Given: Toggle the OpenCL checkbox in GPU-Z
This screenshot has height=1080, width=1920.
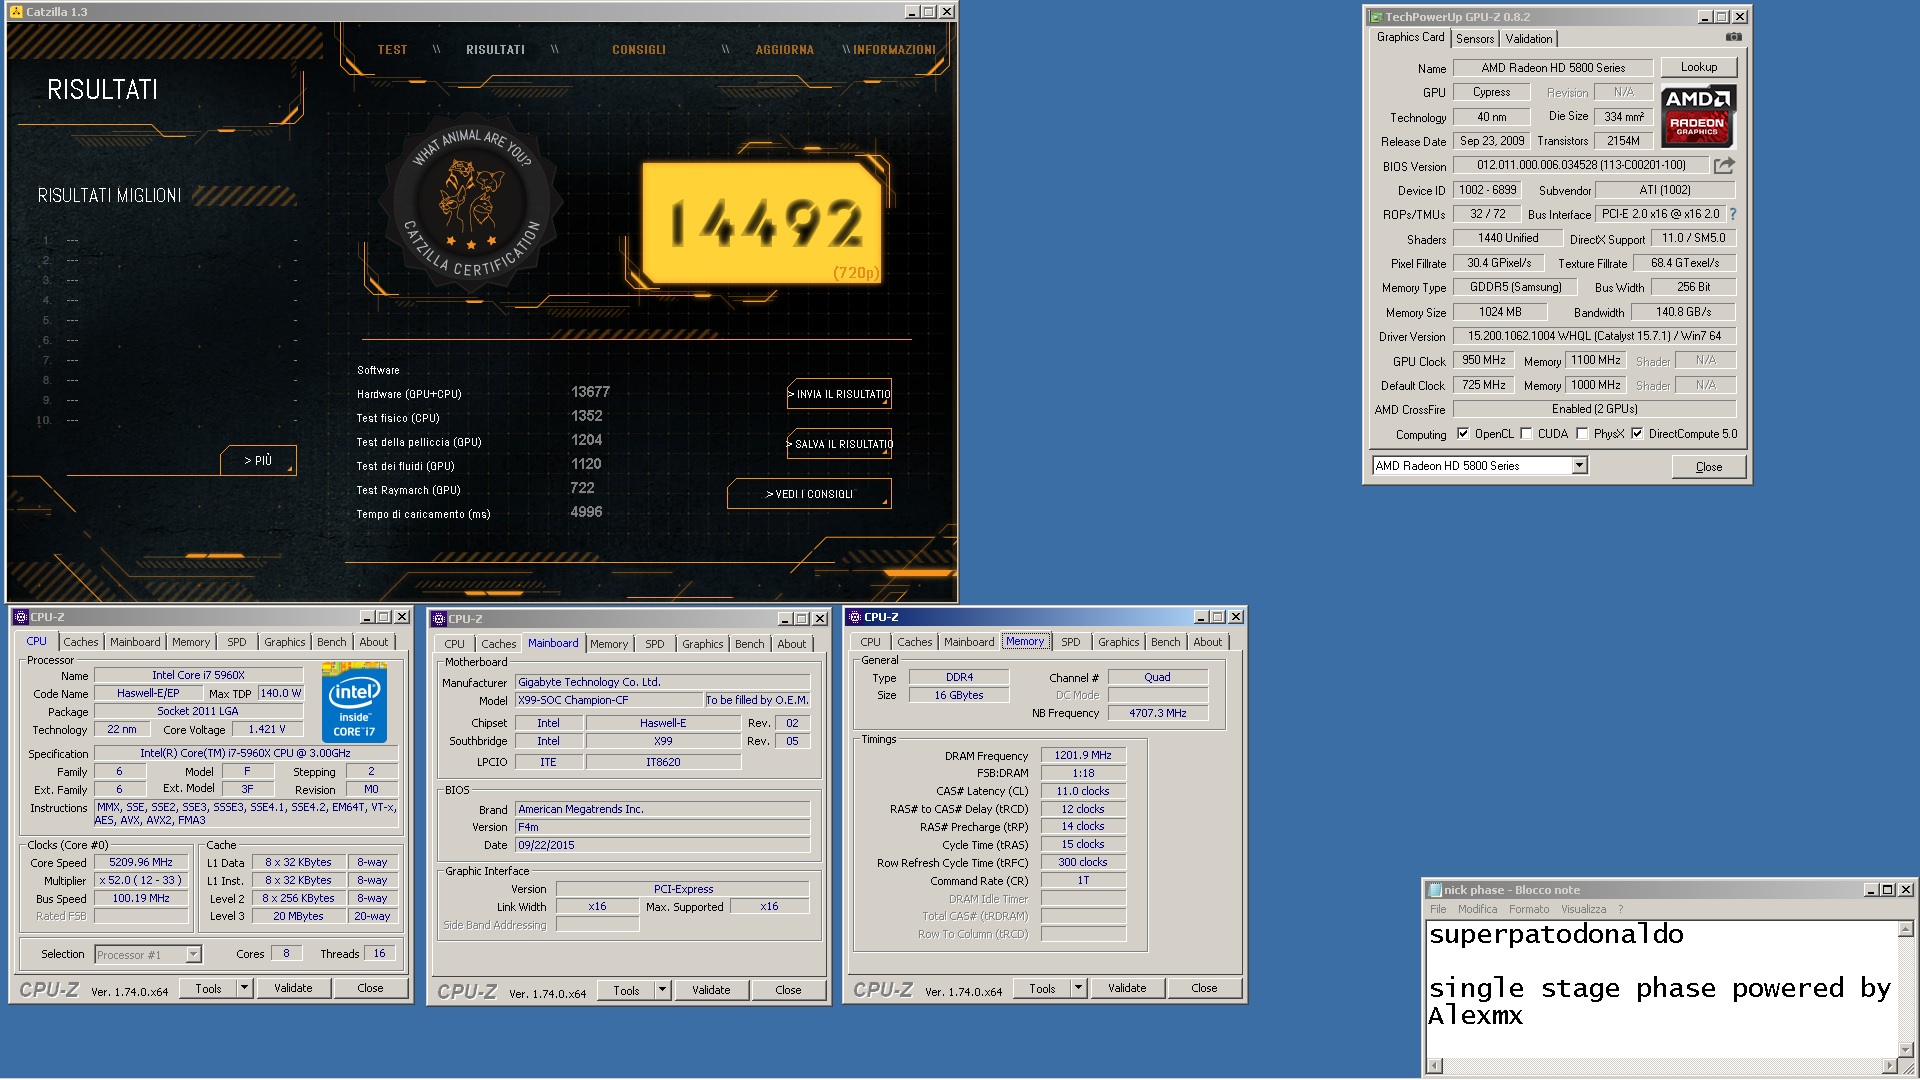Looking at the screenshot, I should [x=1463, y=434].
